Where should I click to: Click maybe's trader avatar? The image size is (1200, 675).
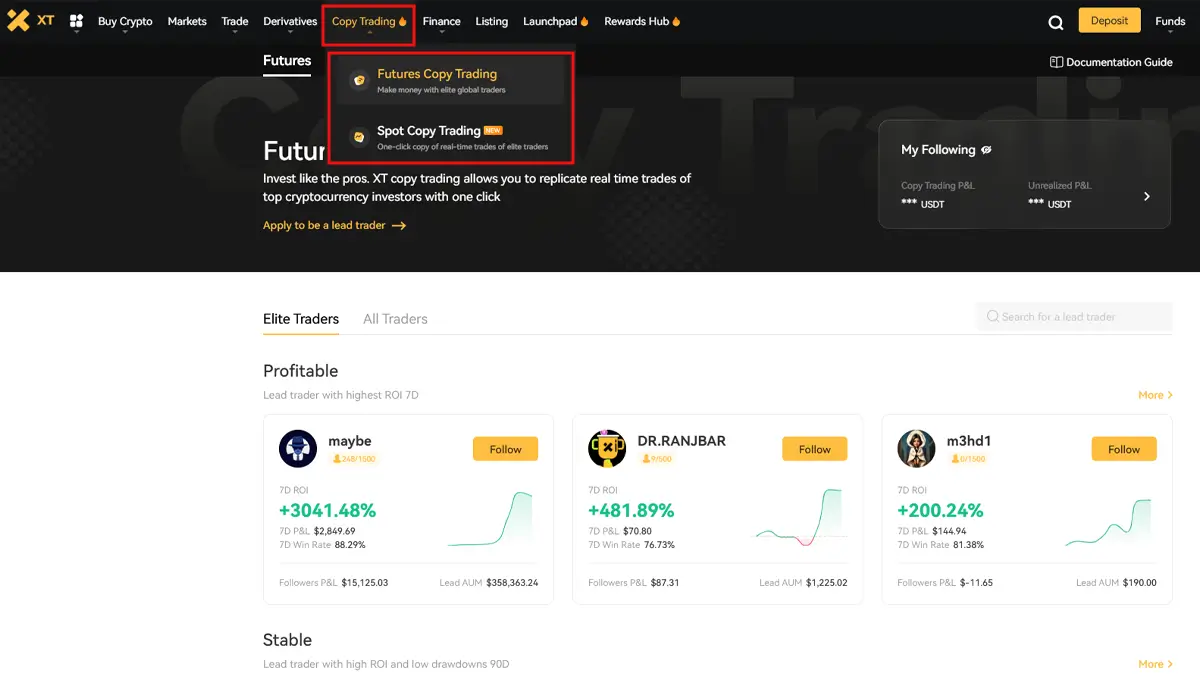tap(298, 449)
